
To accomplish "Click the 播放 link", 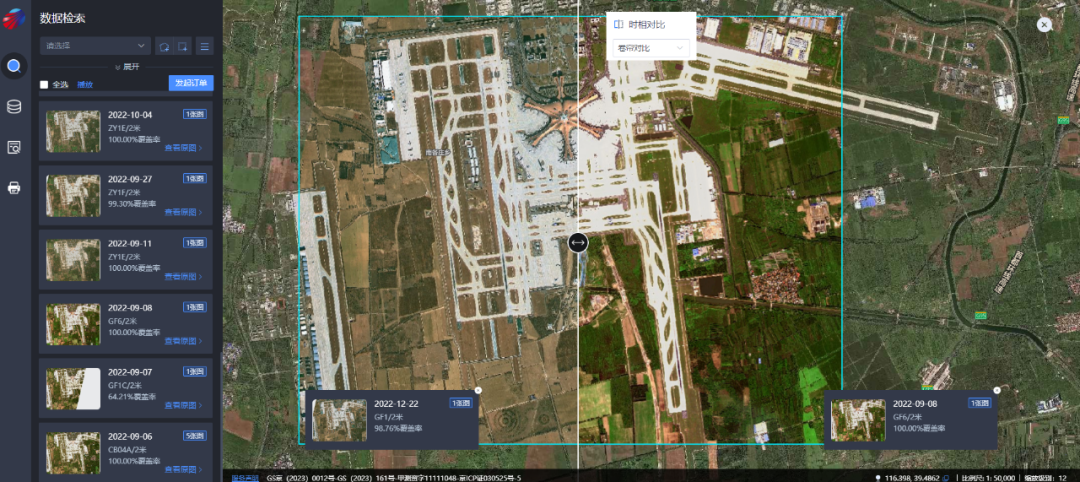I will 85,85.
